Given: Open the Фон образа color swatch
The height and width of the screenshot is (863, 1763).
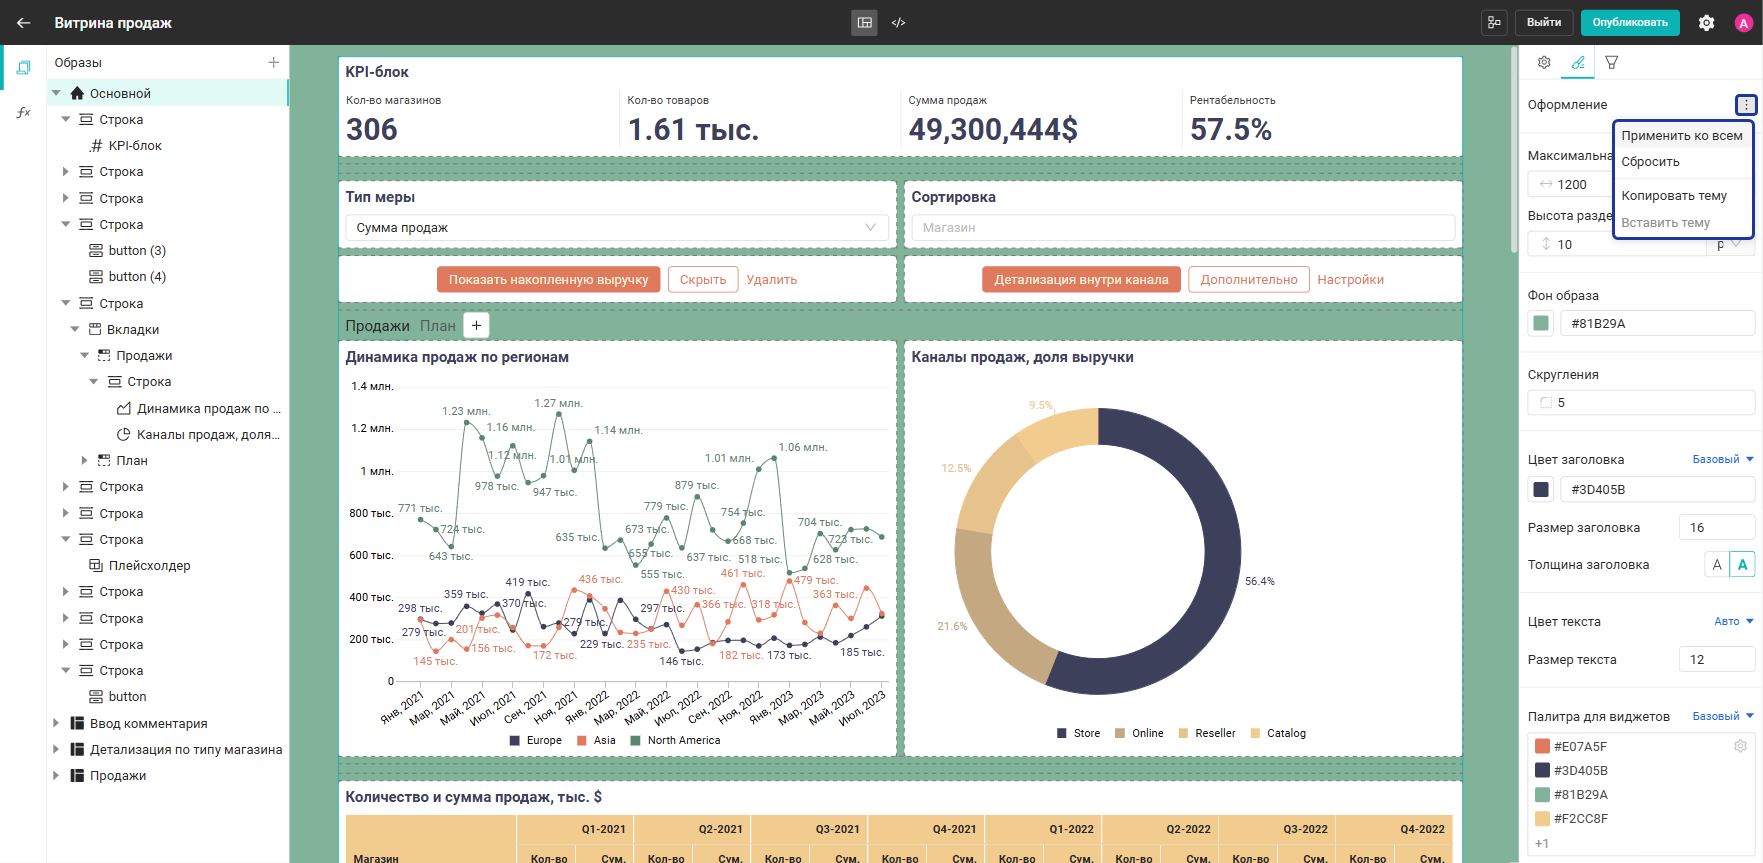Looking at the screenshot, I should tap(1541, 323).
